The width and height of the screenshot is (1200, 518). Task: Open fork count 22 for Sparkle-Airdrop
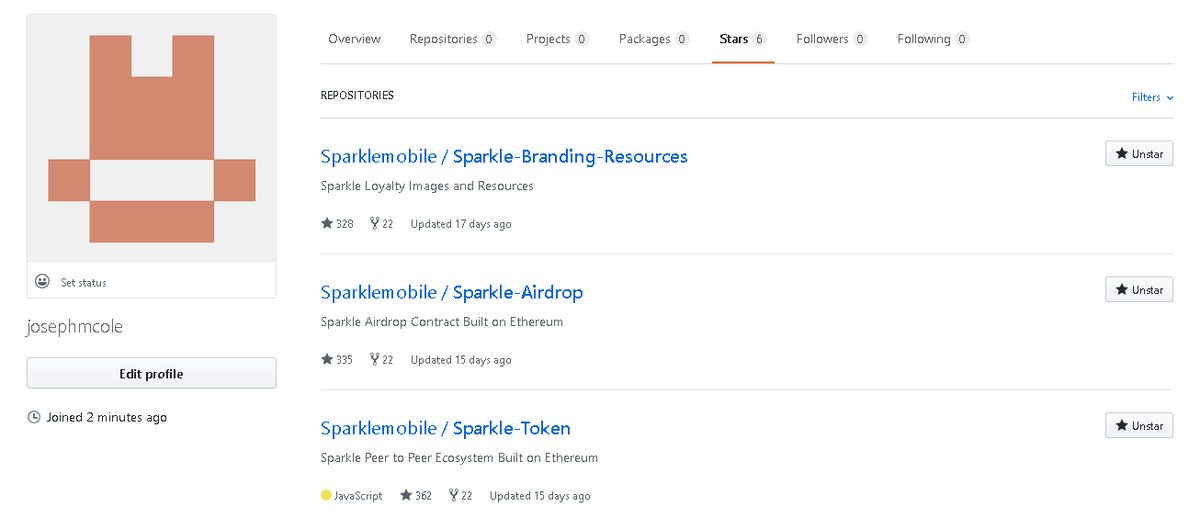click(381, 360)
